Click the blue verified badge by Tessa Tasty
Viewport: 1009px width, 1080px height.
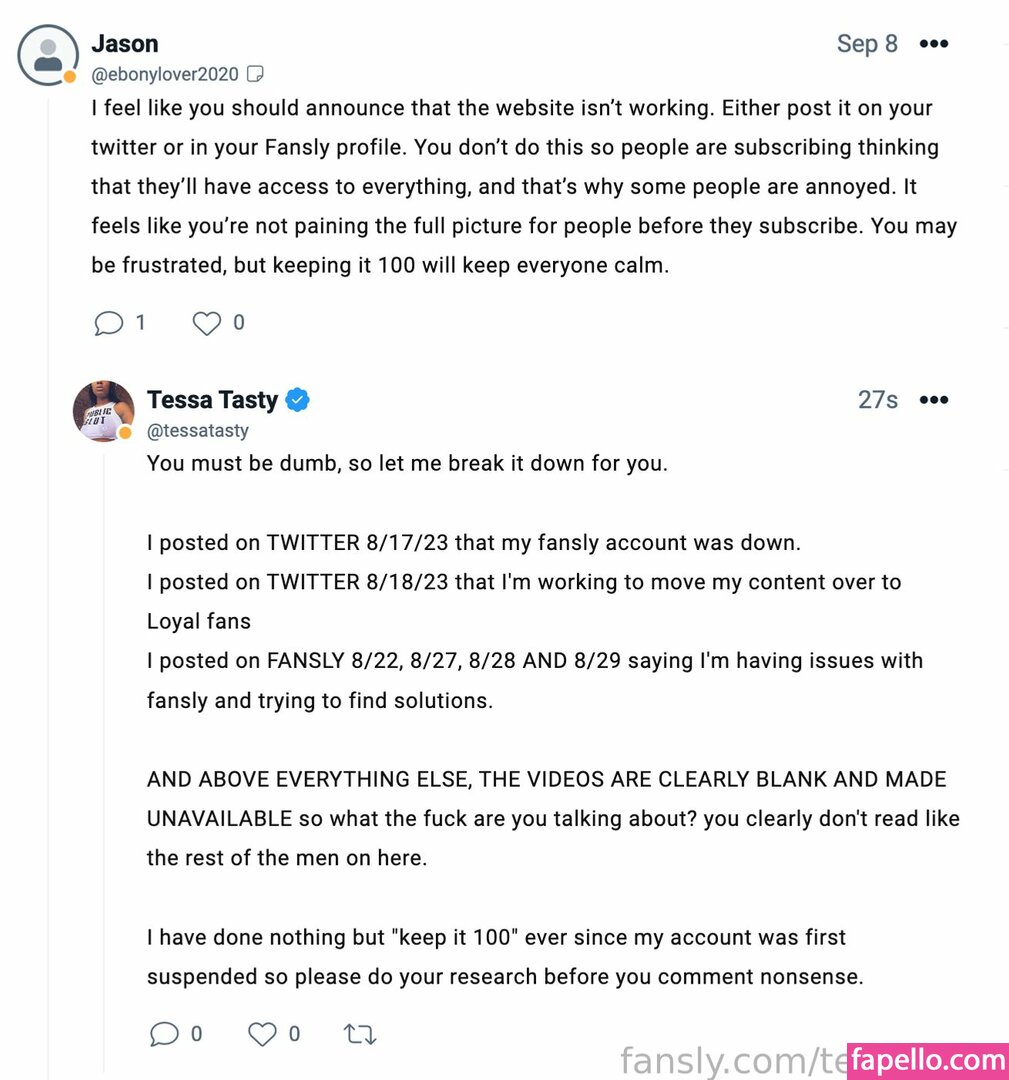click(298, 400)
